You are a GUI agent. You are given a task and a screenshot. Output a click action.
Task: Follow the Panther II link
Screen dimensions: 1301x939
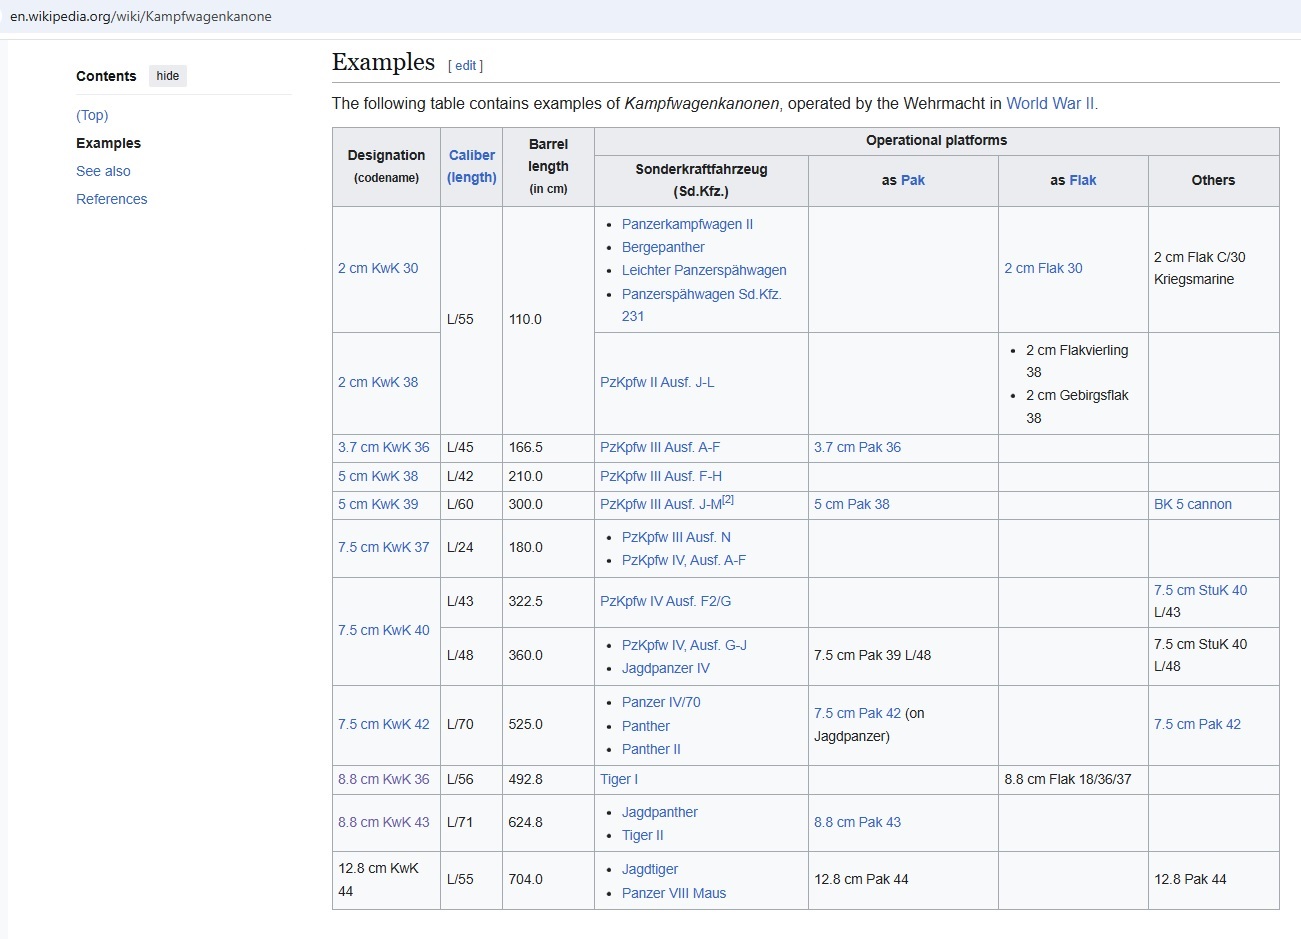click(651, 749)
